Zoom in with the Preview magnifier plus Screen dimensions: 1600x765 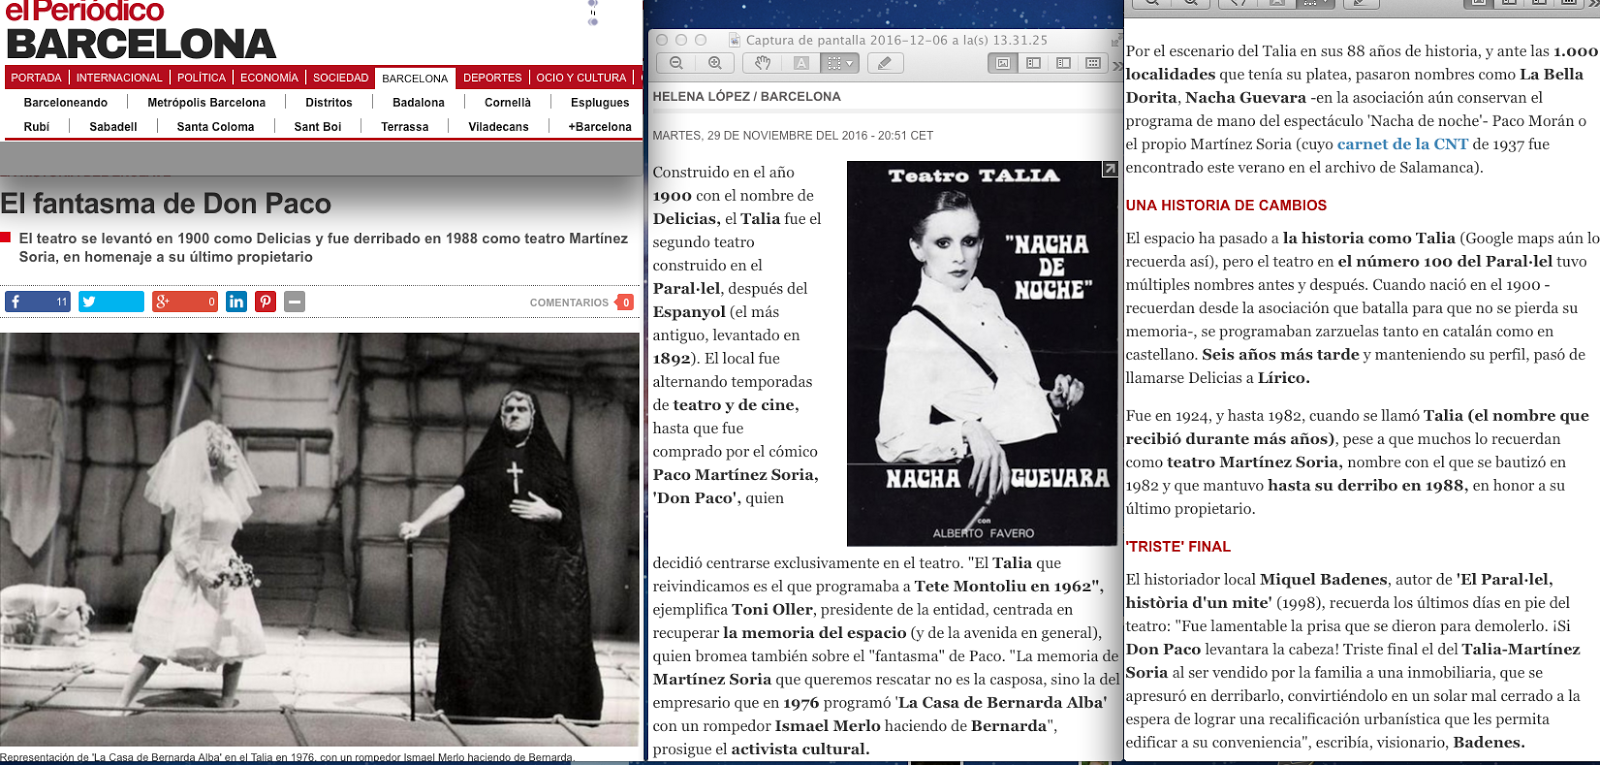click(714, 63)
